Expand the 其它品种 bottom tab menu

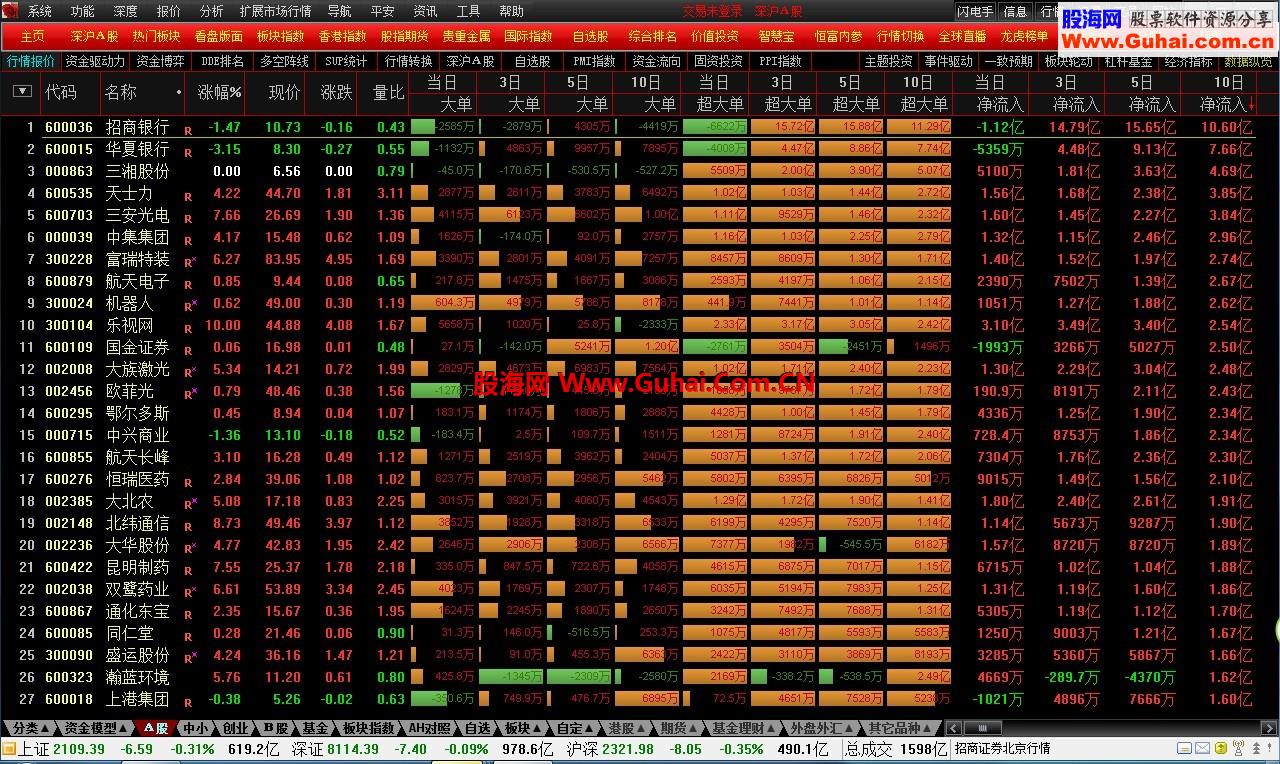(900, 728)
